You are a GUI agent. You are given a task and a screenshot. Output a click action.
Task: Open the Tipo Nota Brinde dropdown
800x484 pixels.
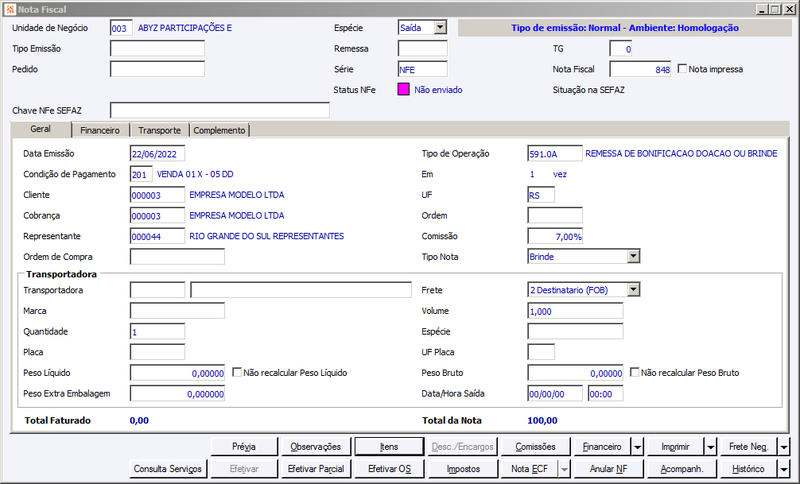[633, 256]
